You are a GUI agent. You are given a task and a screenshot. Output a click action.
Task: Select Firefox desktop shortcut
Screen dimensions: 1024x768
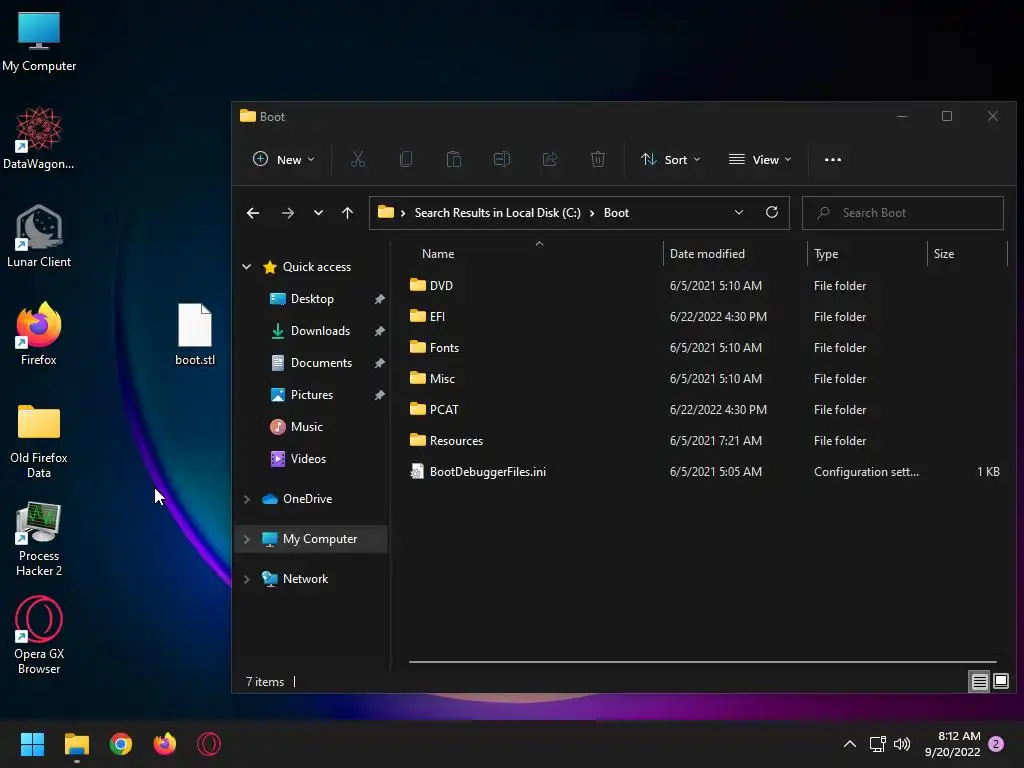pyautogui.click(x=39, y=334)
